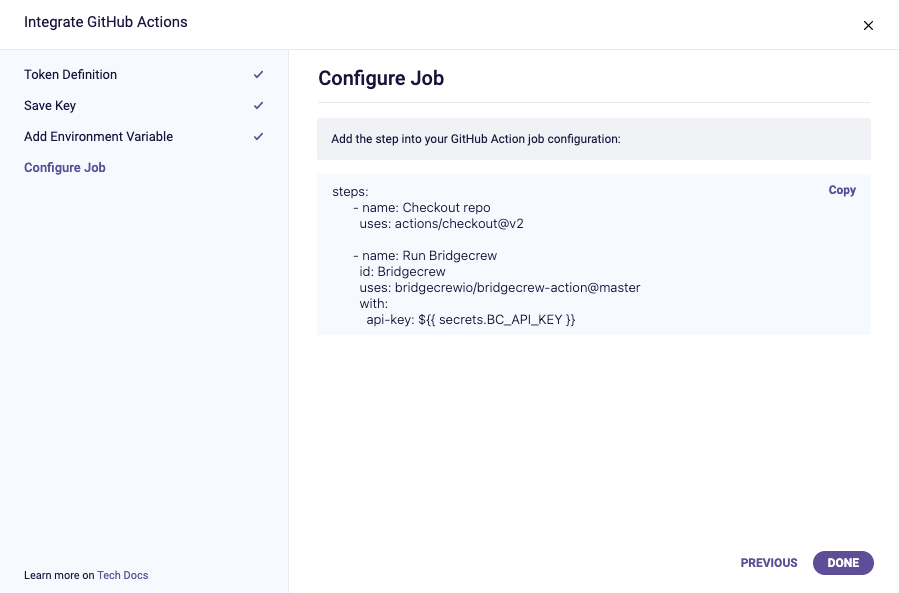The width and height of the screenshot is (899, 593).
Task: Click the Integrate GitHub Actions title
Action: coord(105,22)
